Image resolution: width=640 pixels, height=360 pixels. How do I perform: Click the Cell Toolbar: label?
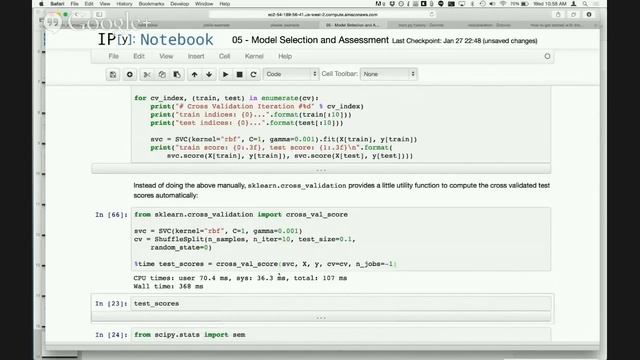point(340,74)
